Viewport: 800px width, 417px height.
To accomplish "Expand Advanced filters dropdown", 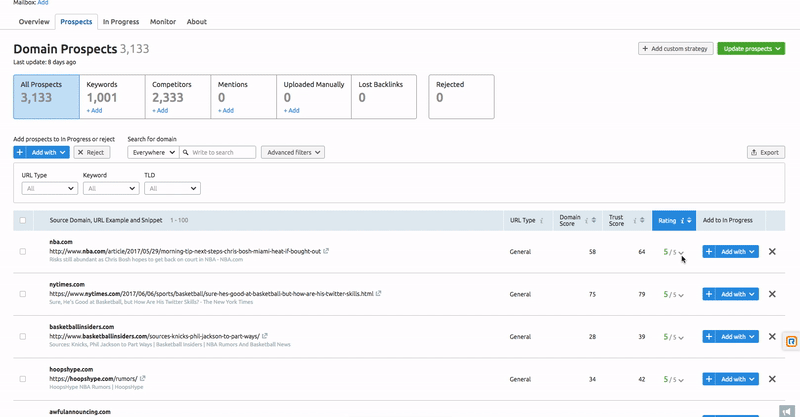I will [293, 152].
